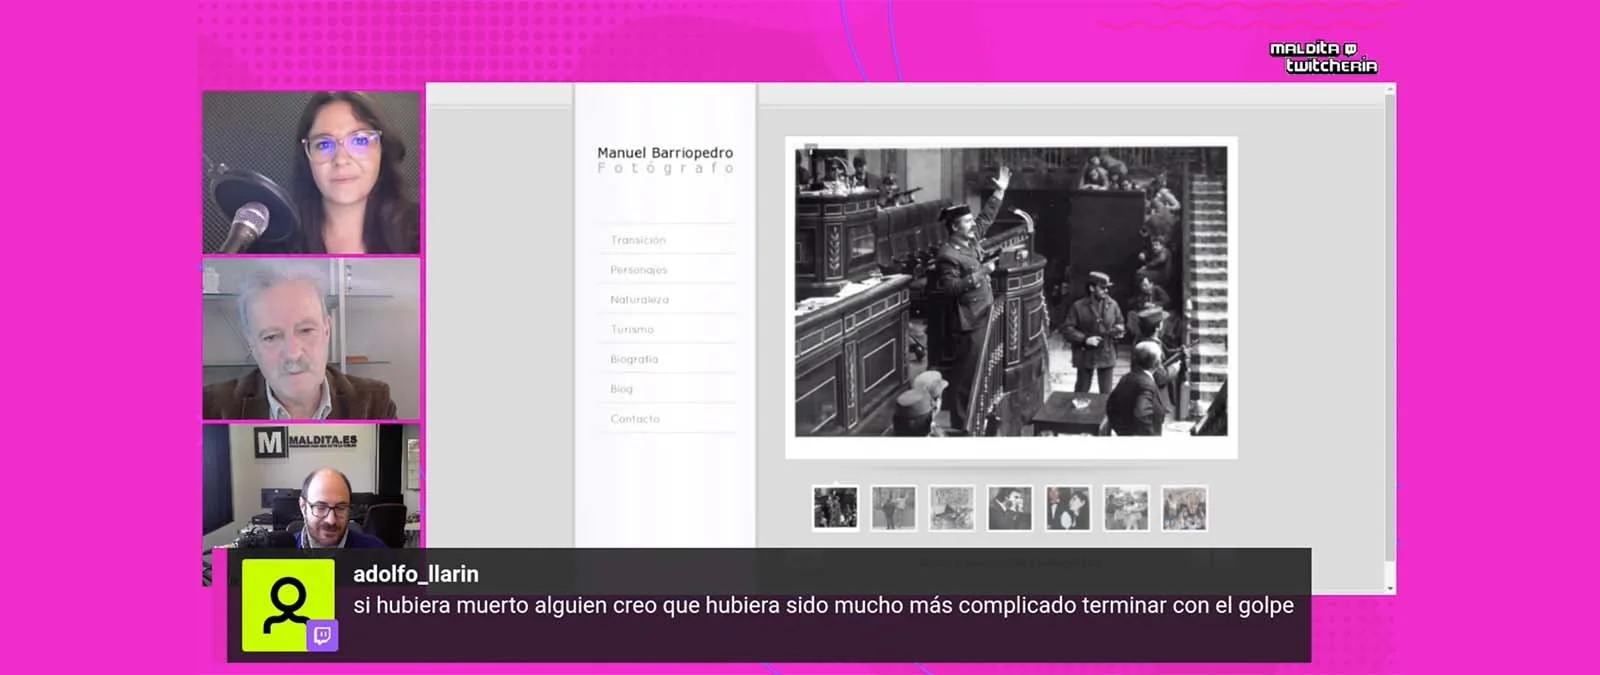Click the Manuel Barriopedro Fotógrafo site title
The image size is (1600, 675).
coord(665,159)
